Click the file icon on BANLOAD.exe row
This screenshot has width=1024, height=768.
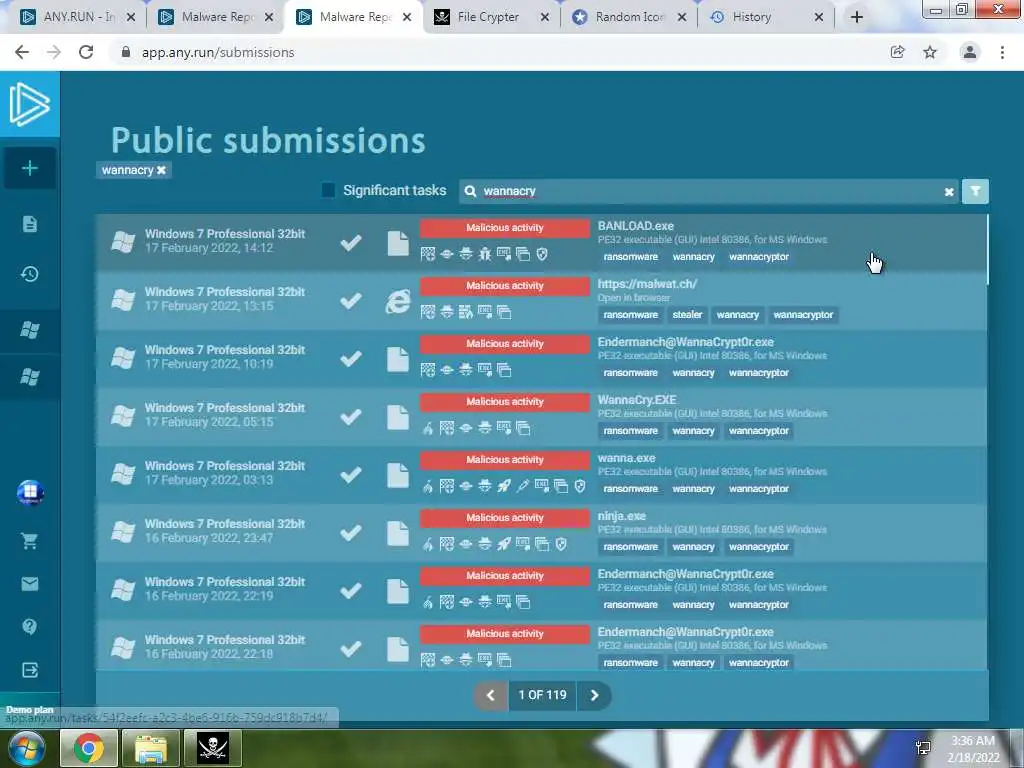click(398, 243)
